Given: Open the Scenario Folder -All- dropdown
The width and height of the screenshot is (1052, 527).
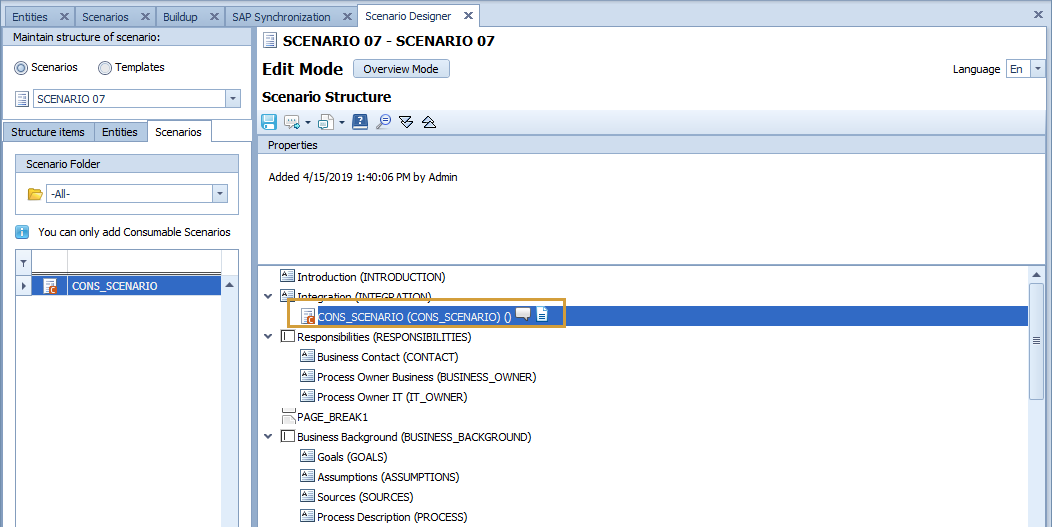Looking at the screenshot, I should (220, 194).
